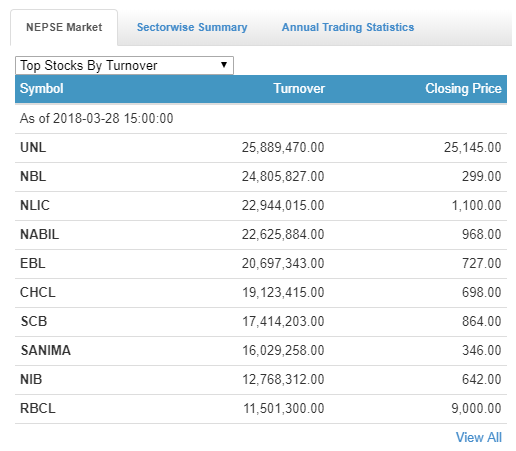This screenshot has width=516, height=451.
Task: Select the NEPSE Market tab
Action: pyautogui.click(x=64, y=27)
